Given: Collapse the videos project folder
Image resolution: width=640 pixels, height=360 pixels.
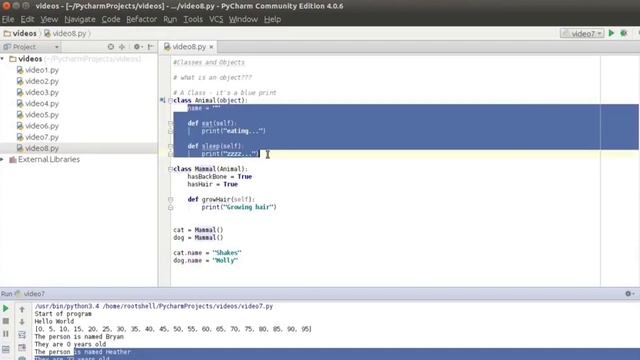Looking at the screenshot, I should [x=3, y=59].
